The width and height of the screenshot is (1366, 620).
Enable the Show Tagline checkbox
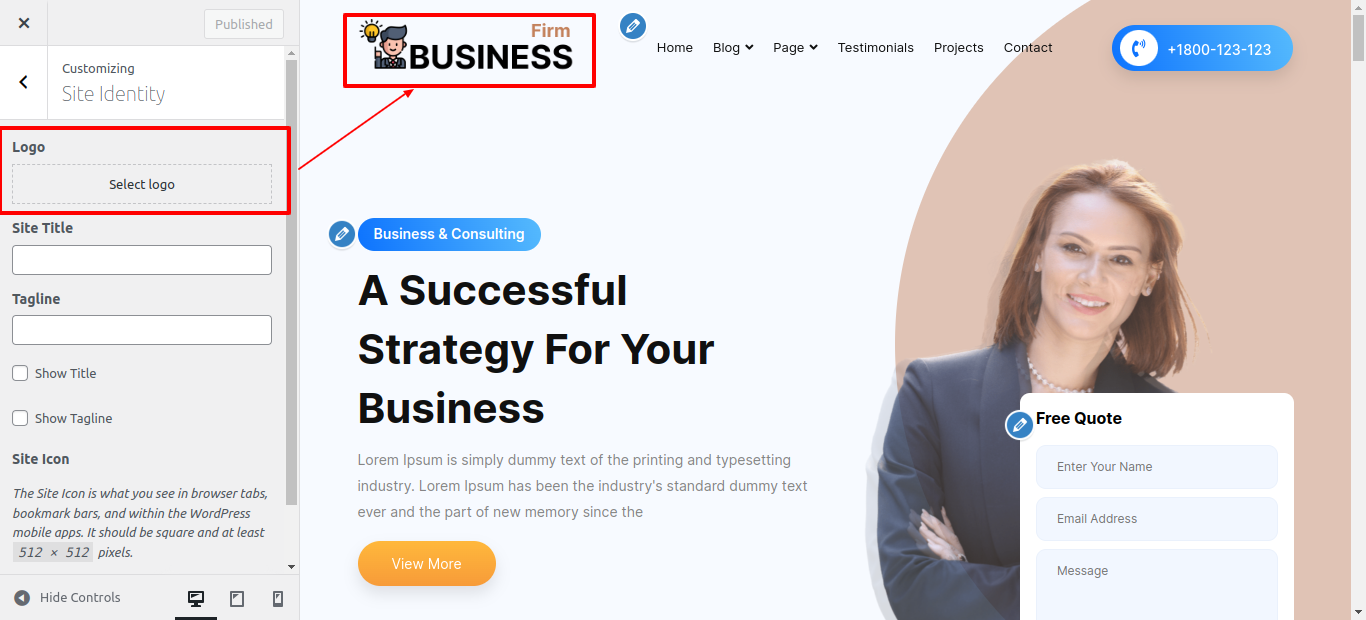20,418
